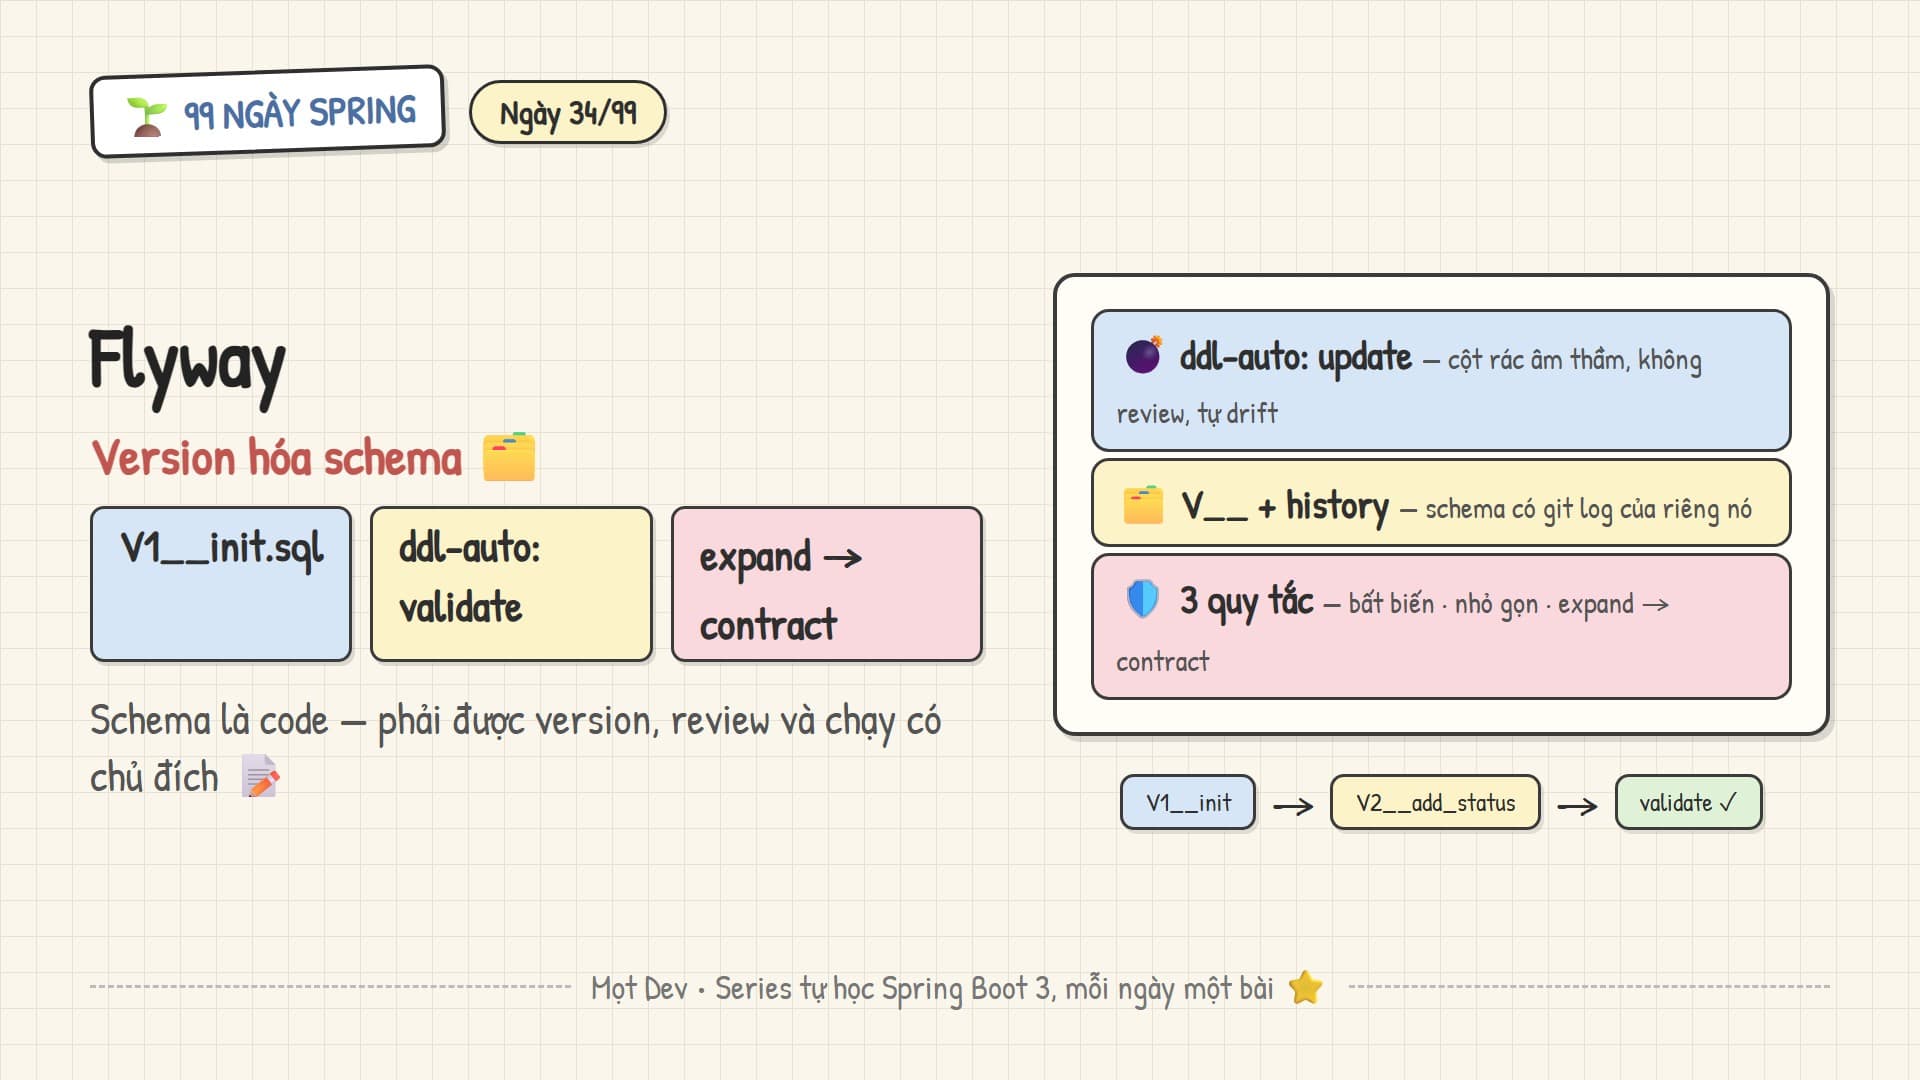Image resolution: width=1920 pixels, height=1080 pixels.
Task: Click the "ddl-auto: update" bold heading
Action: pyautogui.click(x=1296, y=357)
